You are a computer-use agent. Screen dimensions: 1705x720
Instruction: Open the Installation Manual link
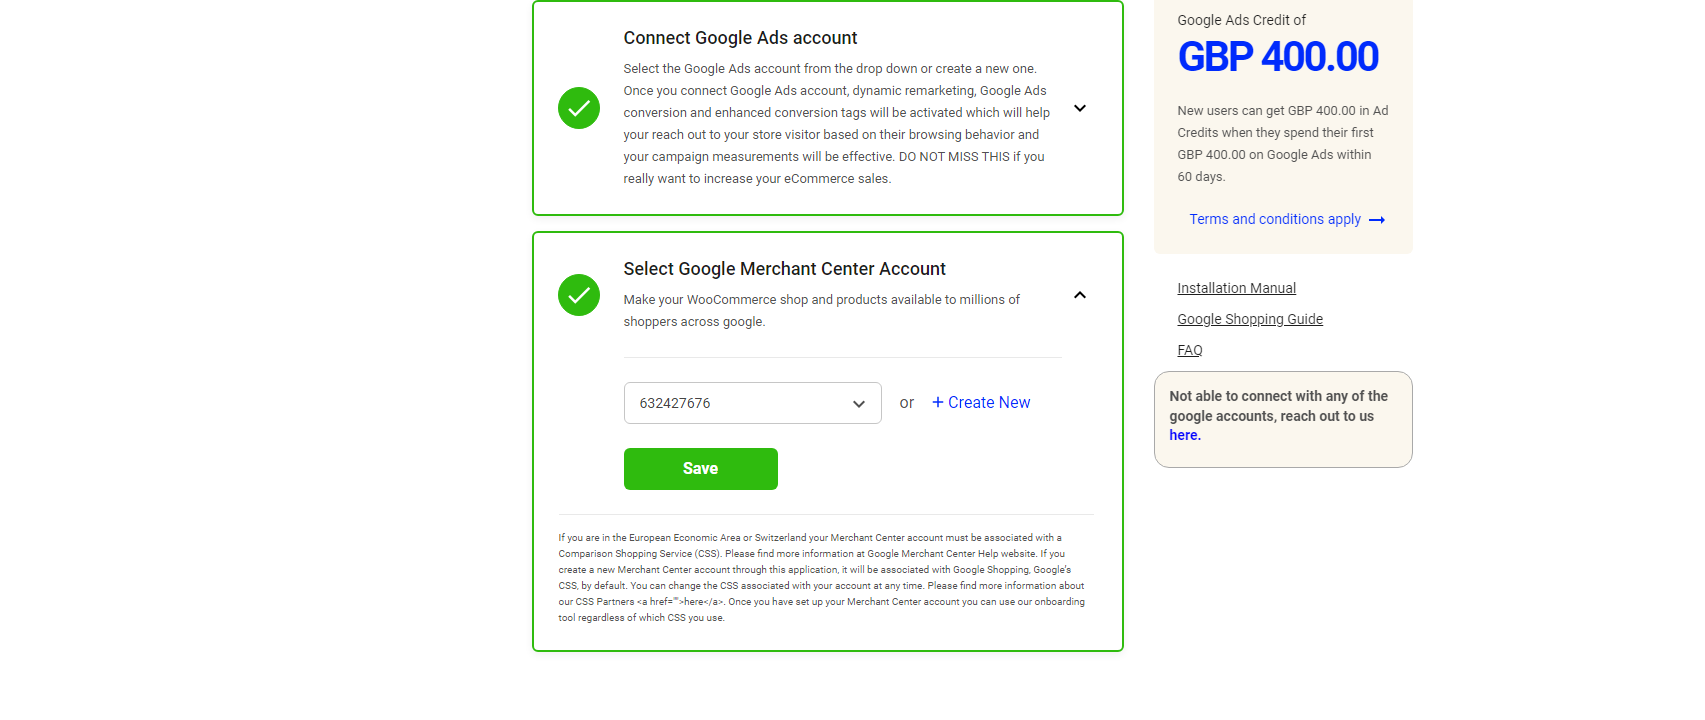click(1236, 288)
